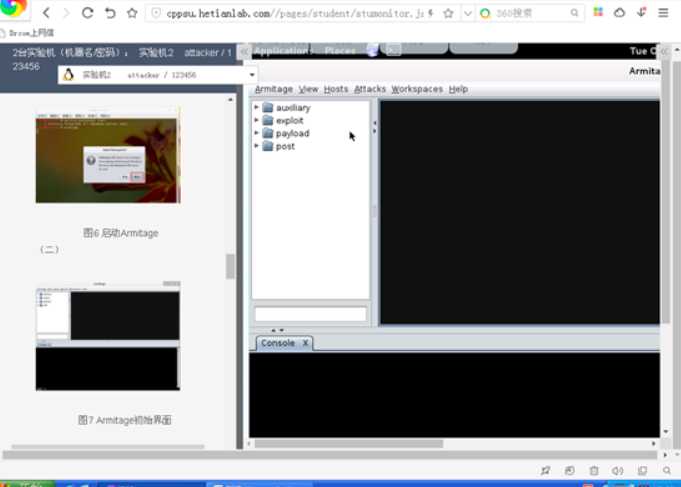Click the address bar URL
The height and width of the screenshot is (487, 681).
tap(295, 13)
